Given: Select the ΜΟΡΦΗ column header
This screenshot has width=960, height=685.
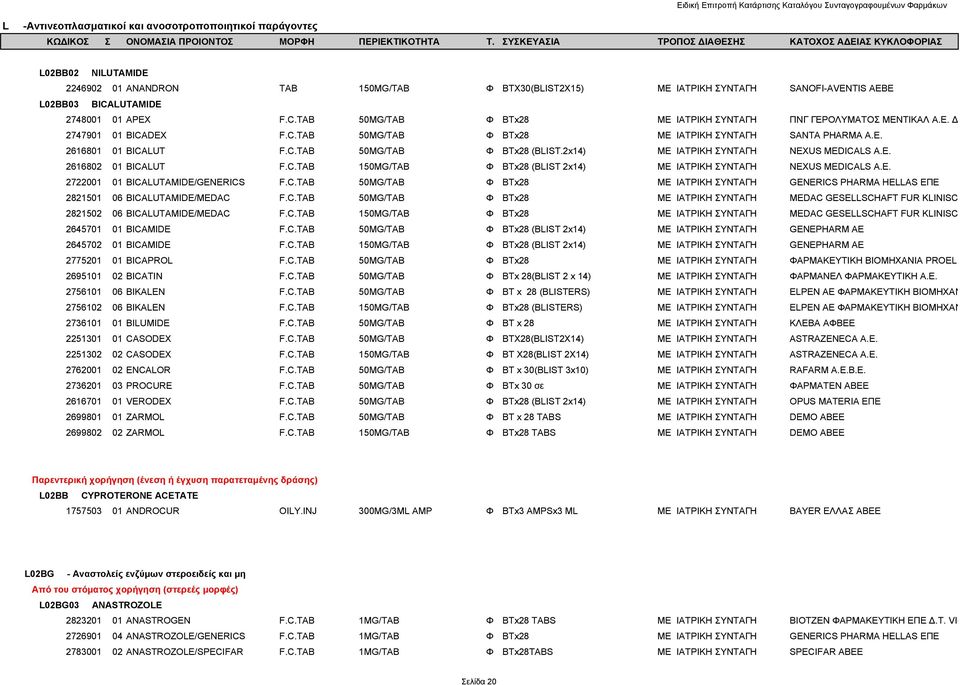Looking at the screenshot, I should tap(296, 42).
